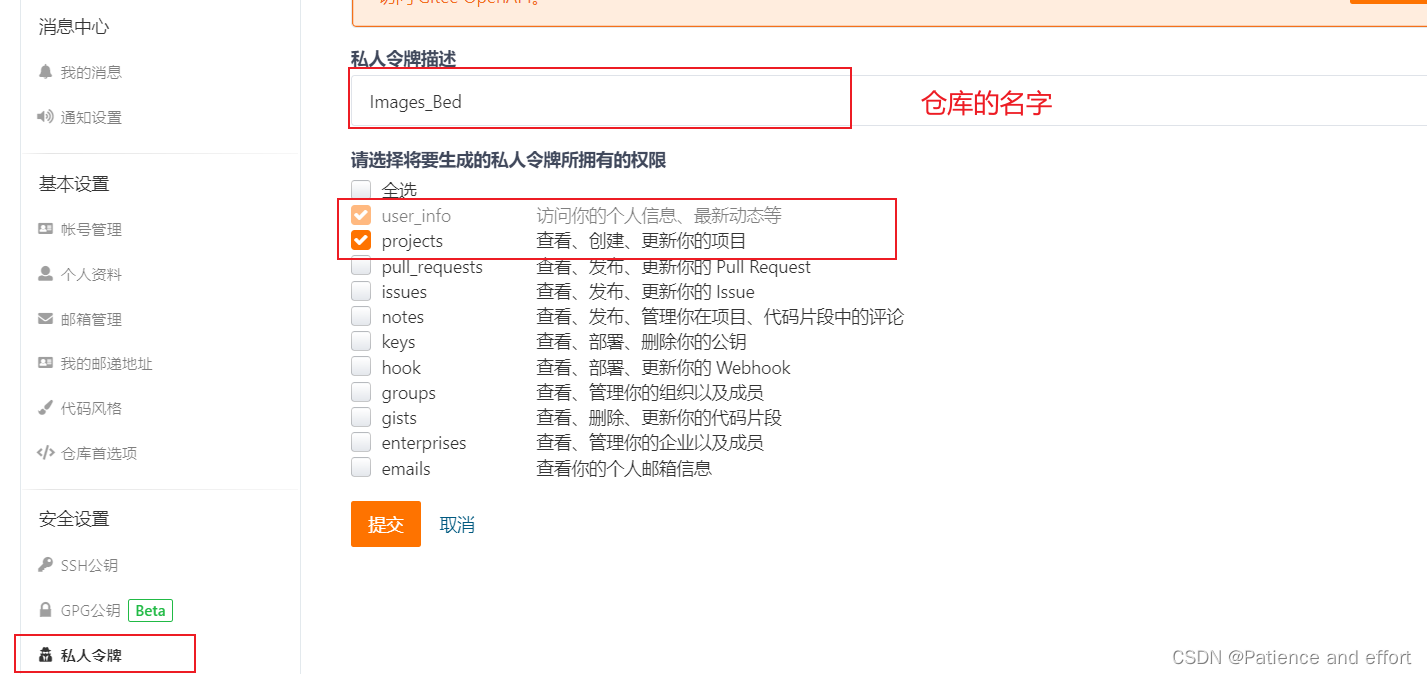
Task: Click the 私人令牌描述 input containing Images_Bed
Action: click(x=889, y=101)
